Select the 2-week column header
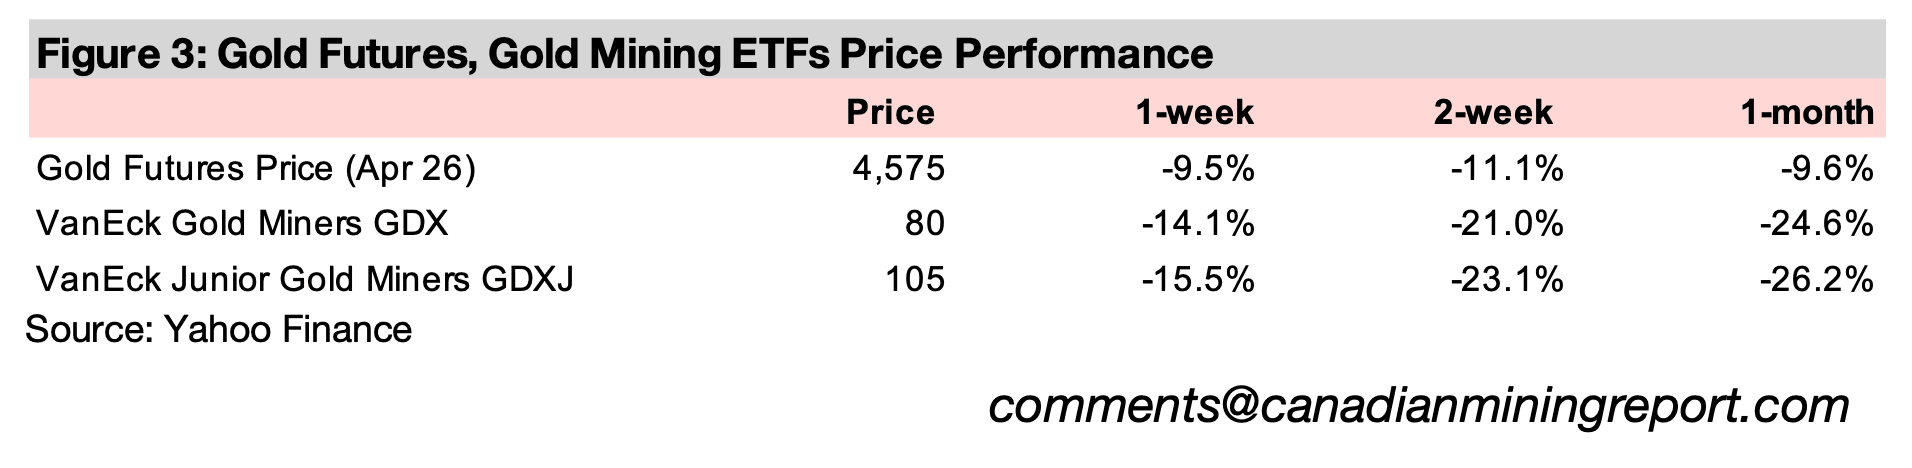This screenshot has width=1912, height=468. coord(1493,112)
